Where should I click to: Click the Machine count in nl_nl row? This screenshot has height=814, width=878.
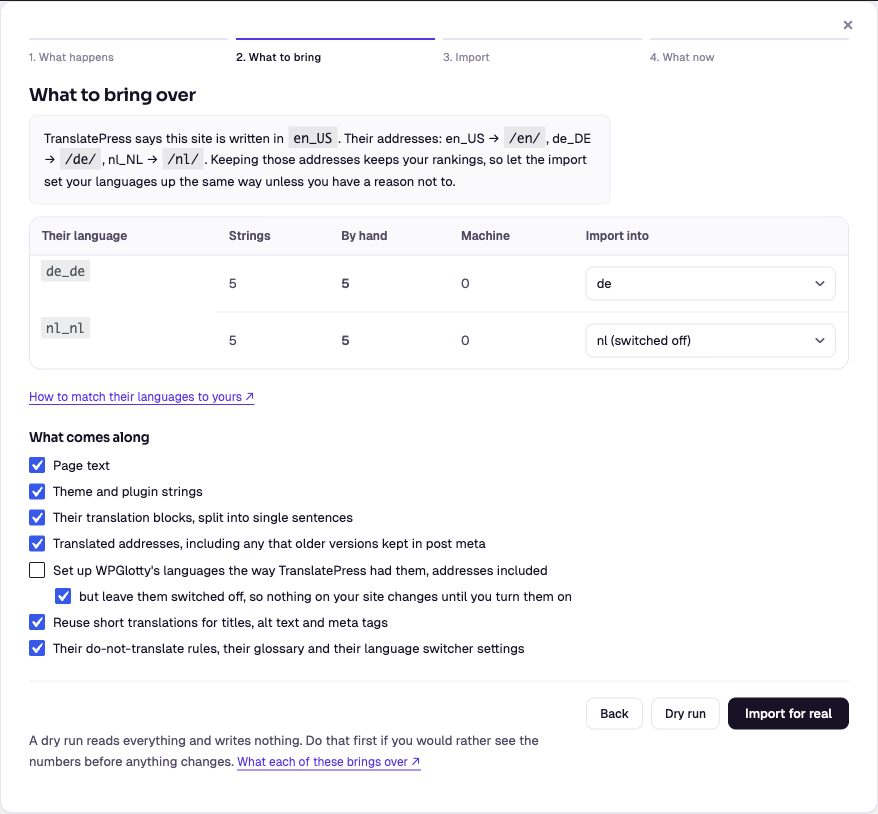(x=465, y=340)
